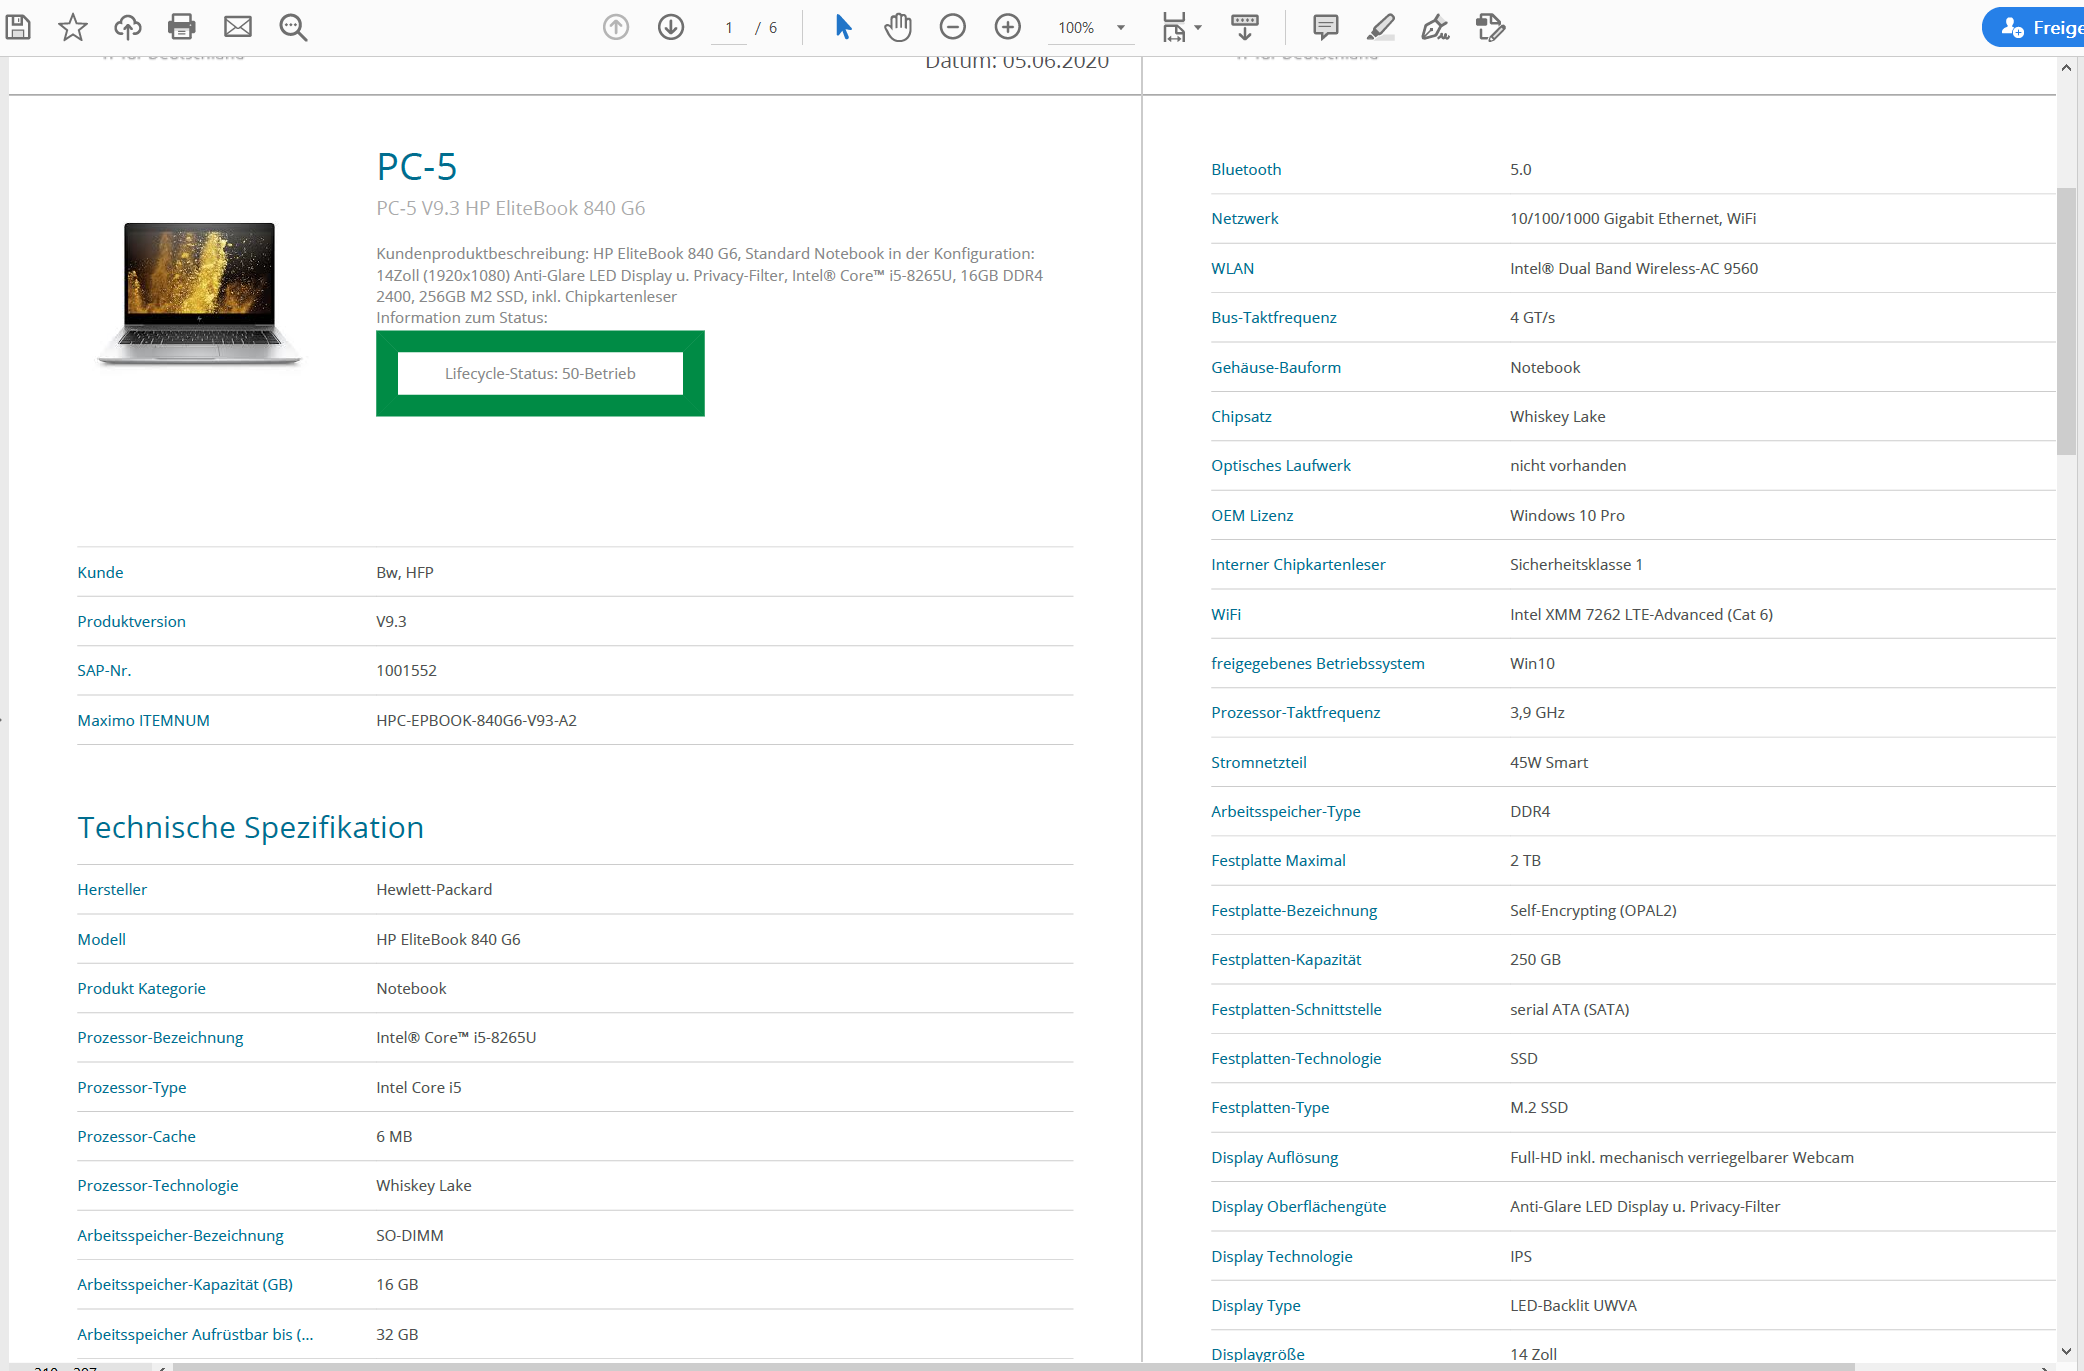Click the Arbeitsspeicher-Kapazität (GB) label

185,1284
